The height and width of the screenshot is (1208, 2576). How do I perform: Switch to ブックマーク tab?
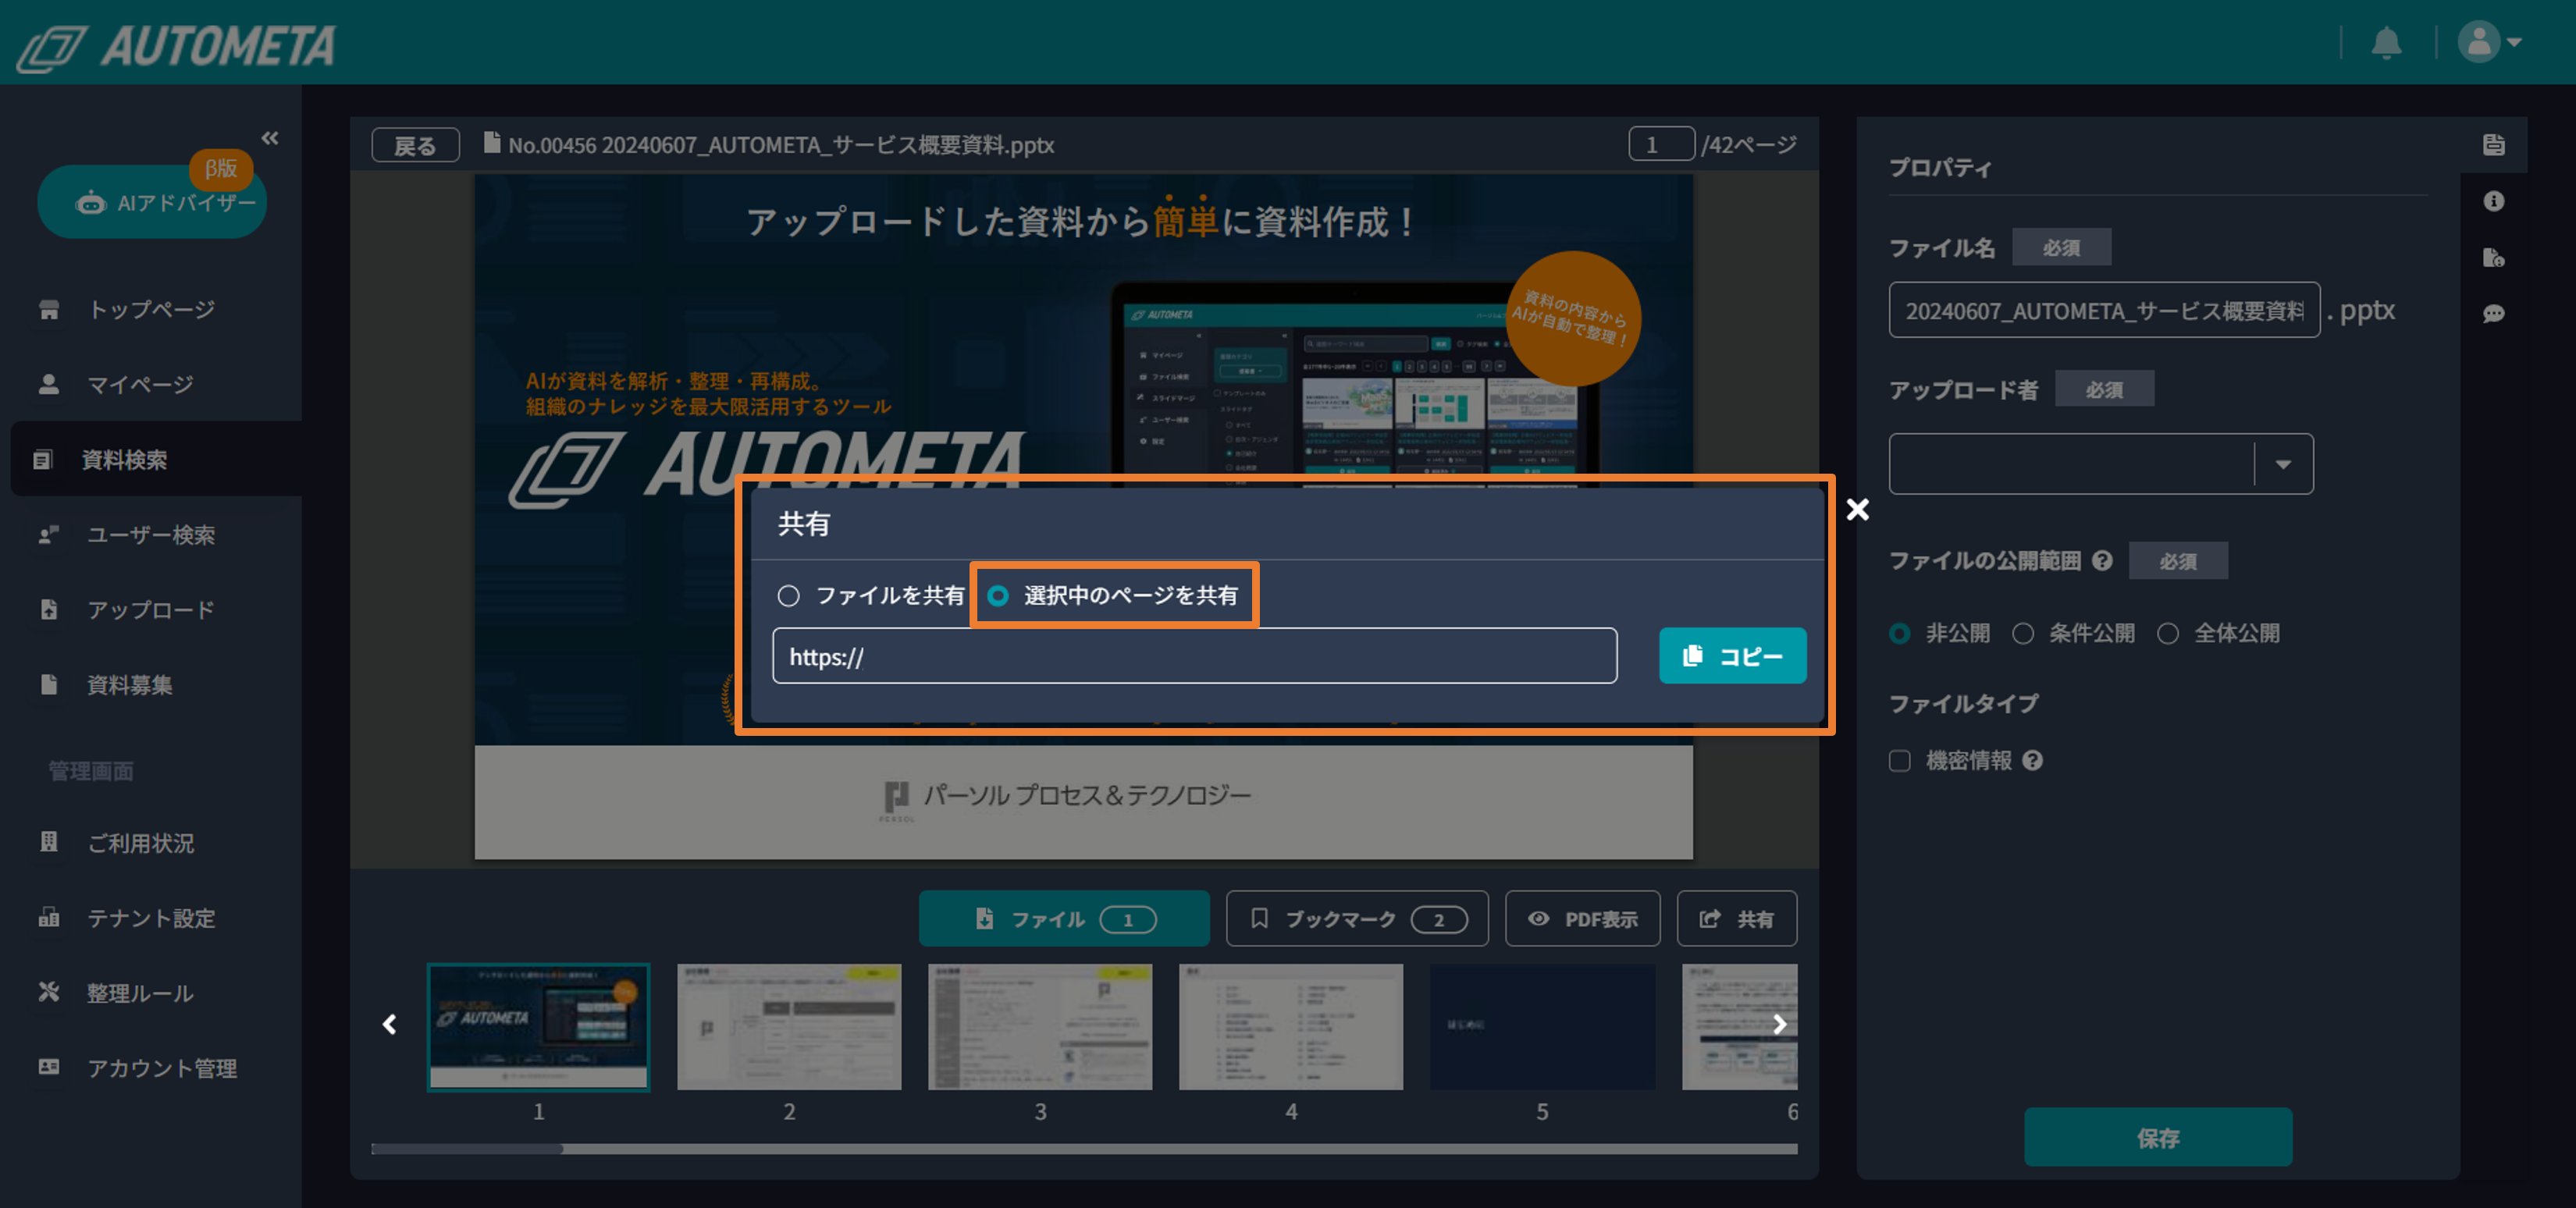point(1357,918)
